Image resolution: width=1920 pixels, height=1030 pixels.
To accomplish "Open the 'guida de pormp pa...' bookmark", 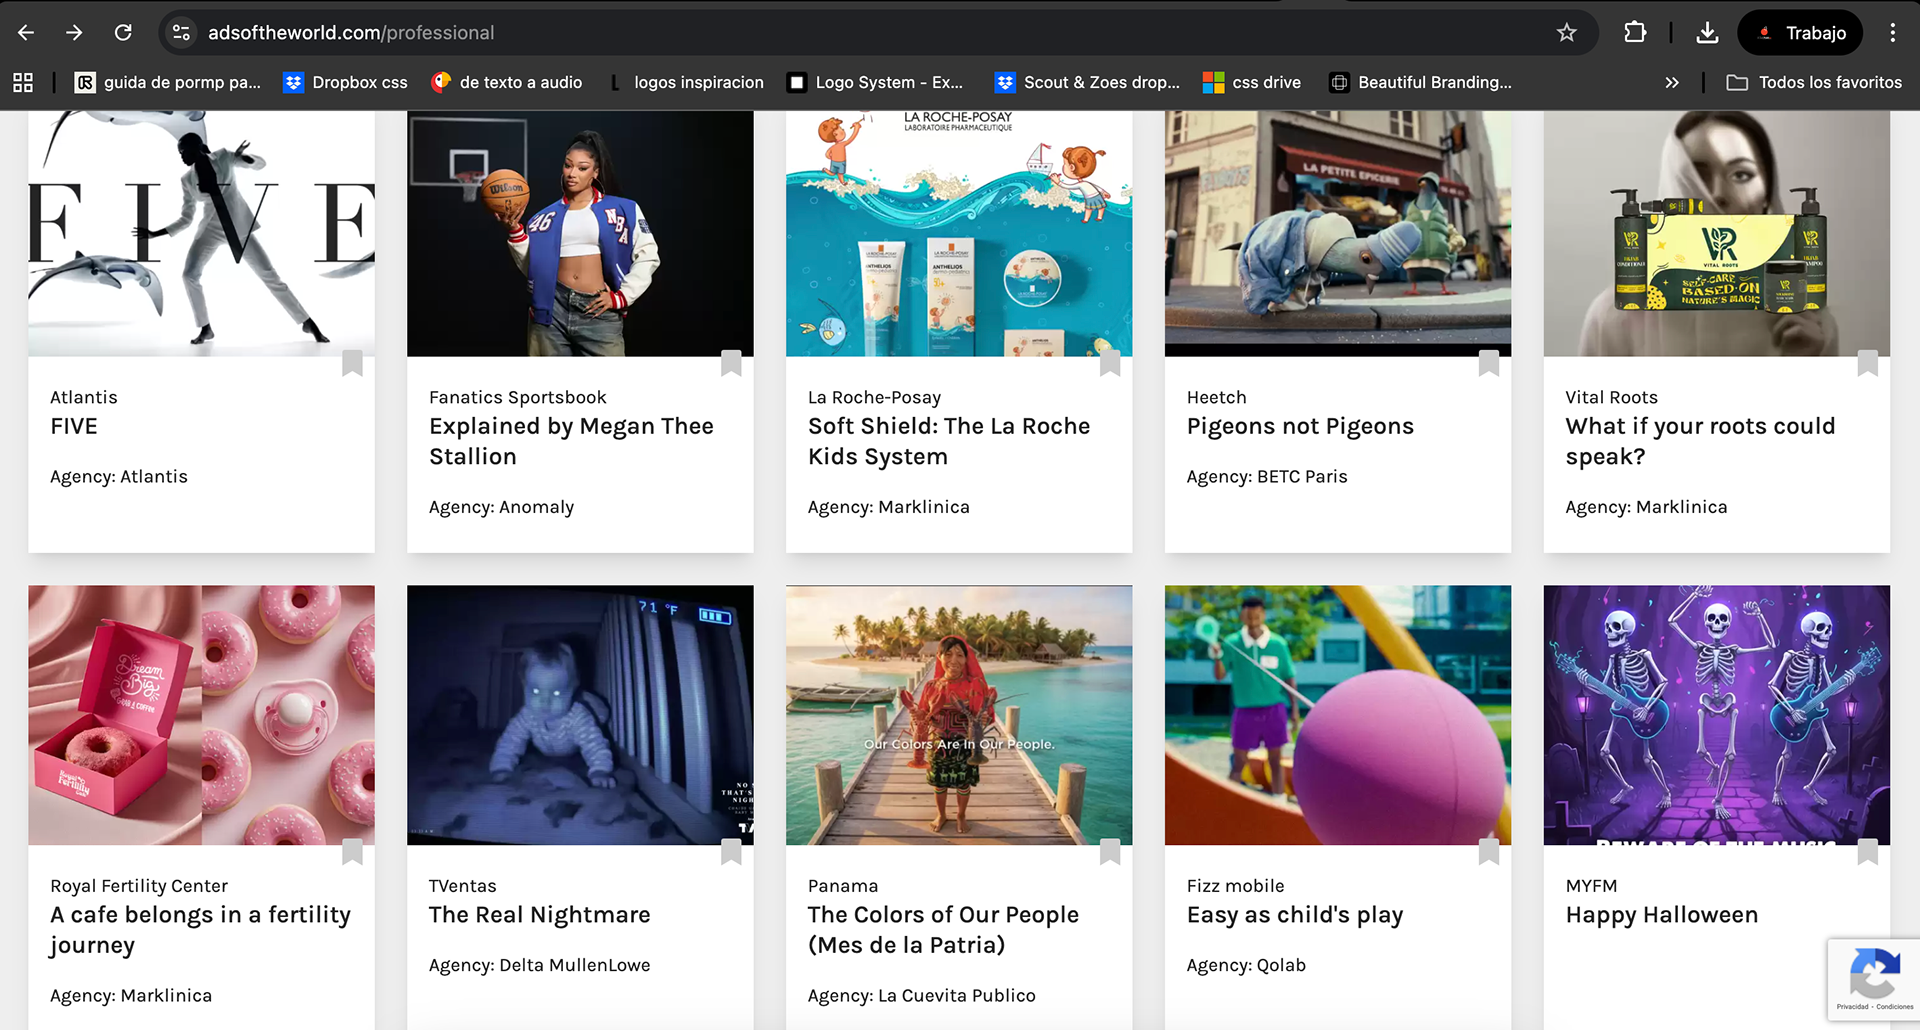I will (168, 83).
